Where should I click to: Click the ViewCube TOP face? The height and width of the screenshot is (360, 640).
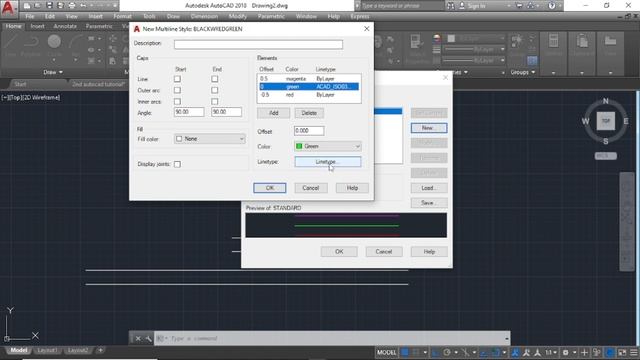coord(606,121)
